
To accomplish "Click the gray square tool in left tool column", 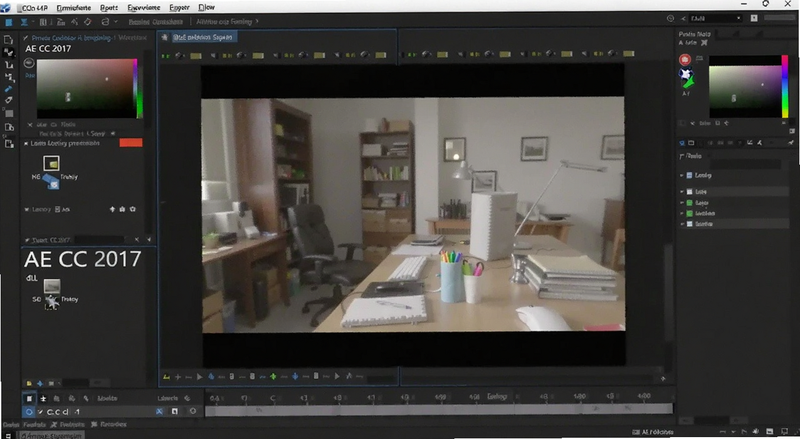I will (x=9, y=113).
